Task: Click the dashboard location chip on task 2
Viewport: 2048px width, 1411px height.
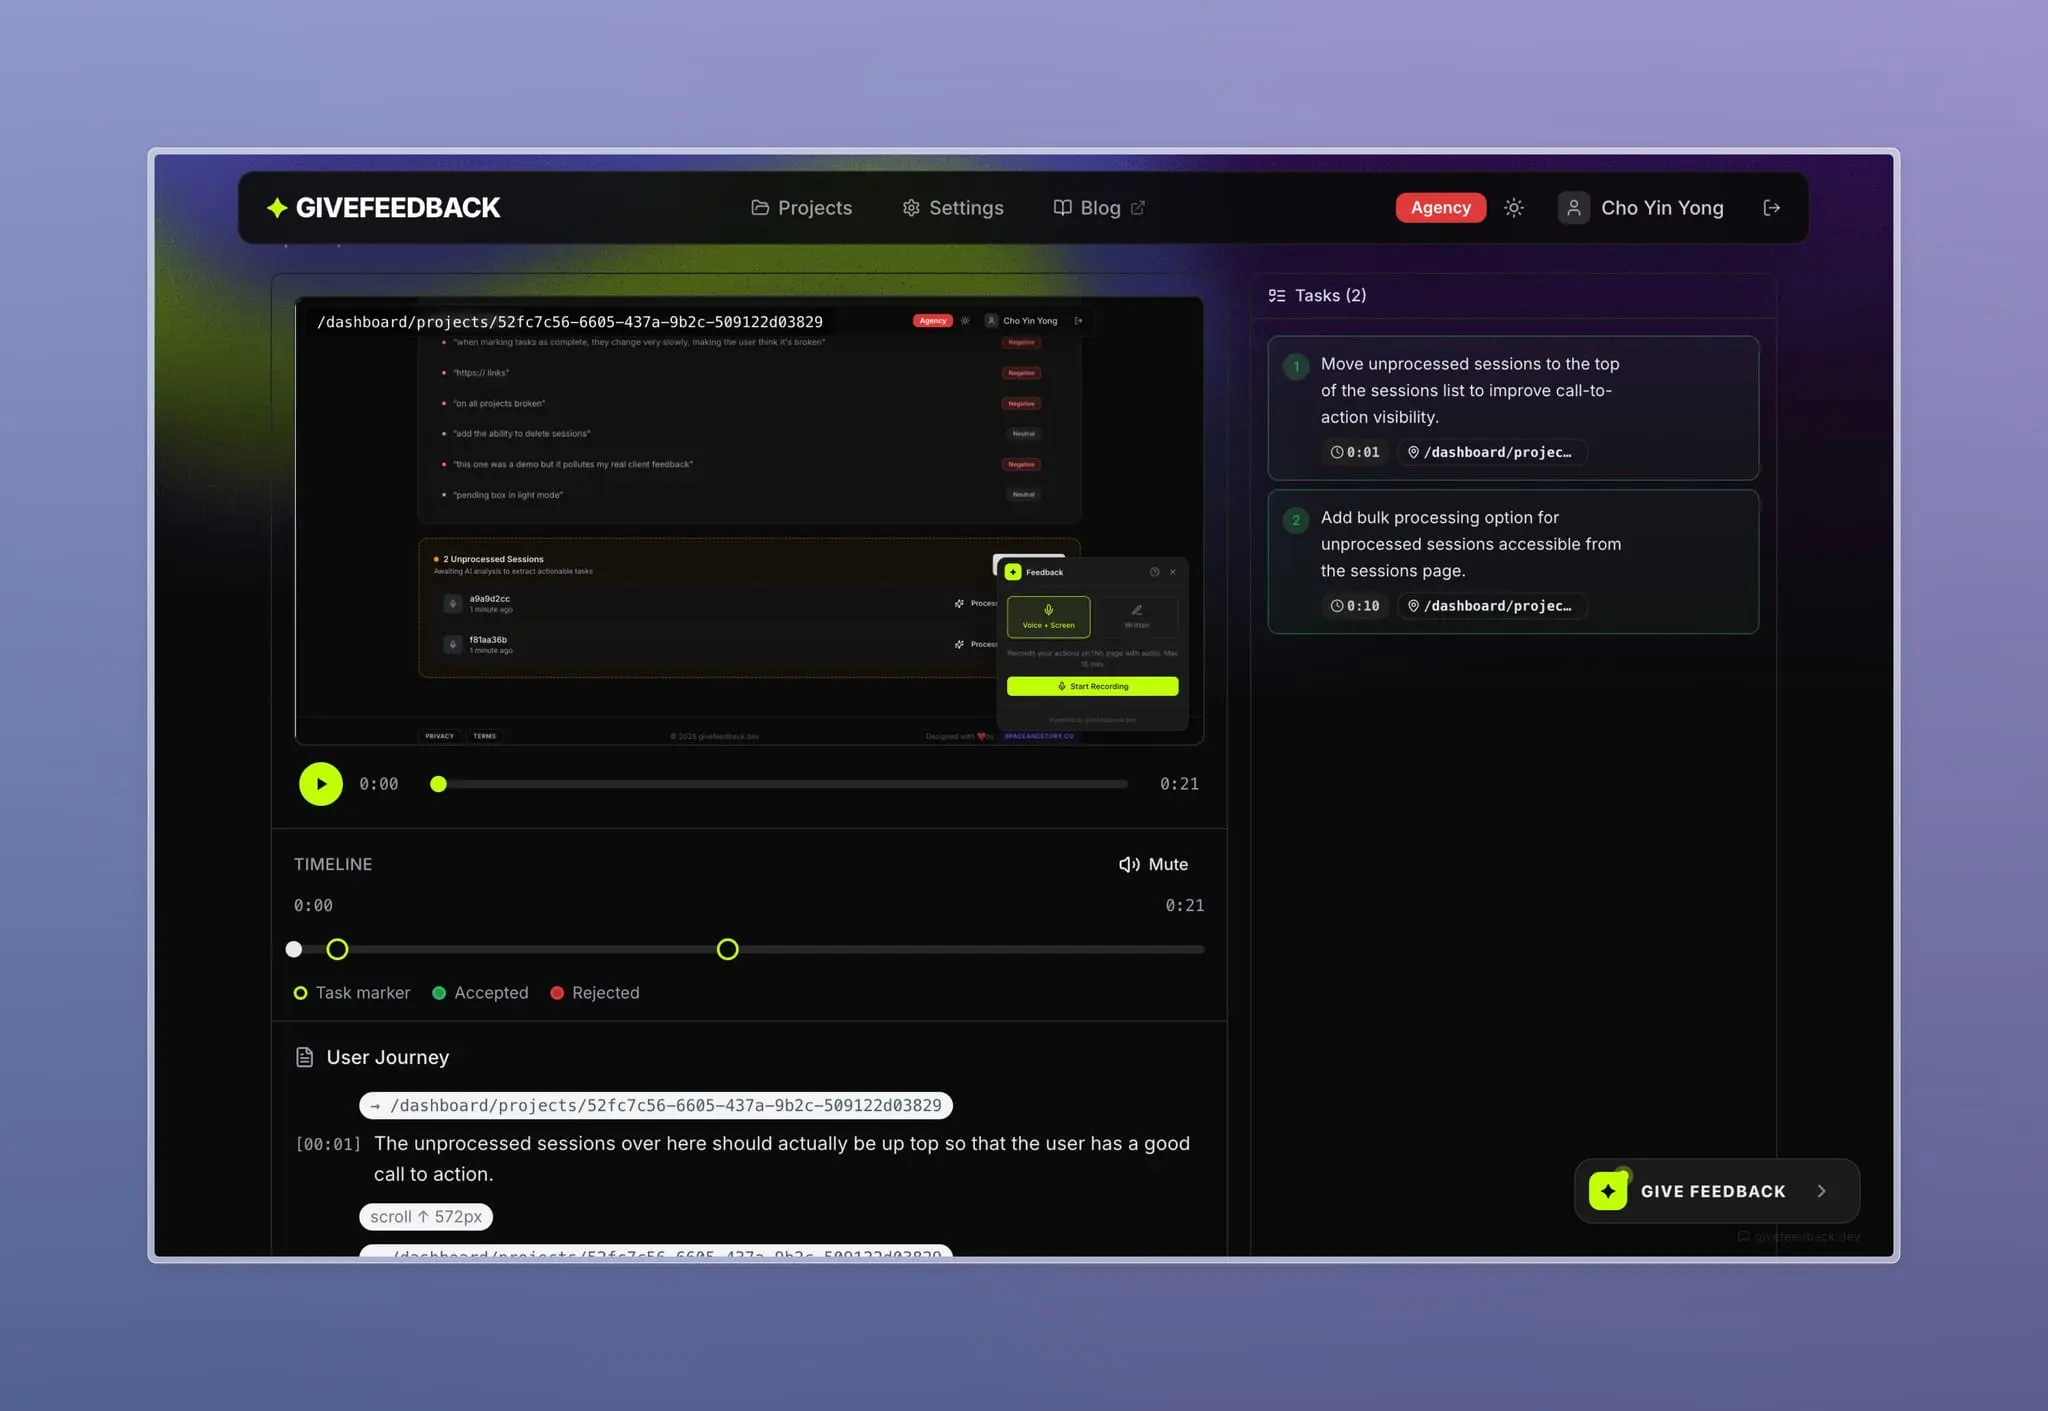Action: [x=1491, y=606]
